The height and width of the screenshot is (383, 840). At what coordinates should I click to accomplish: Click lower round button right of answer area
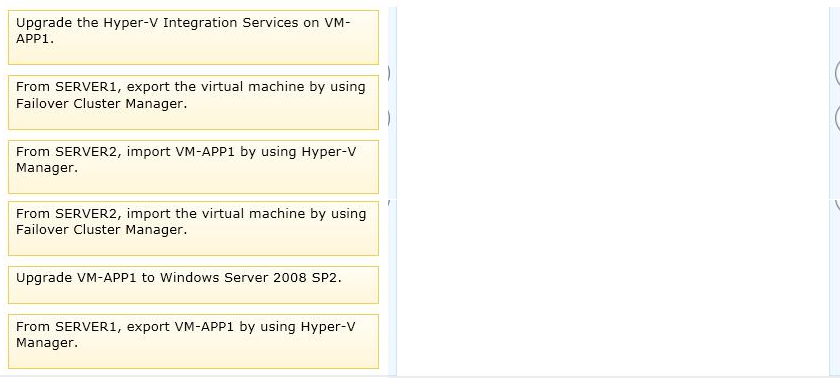pos(837,118)
